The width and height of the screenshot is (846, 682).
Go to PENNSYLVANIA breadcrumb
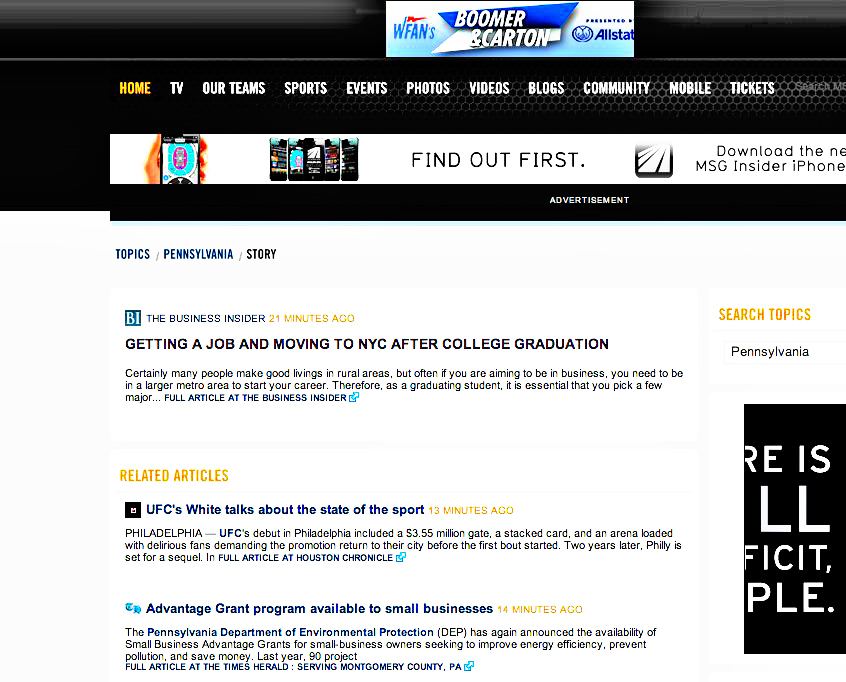(x=198, y=254)
